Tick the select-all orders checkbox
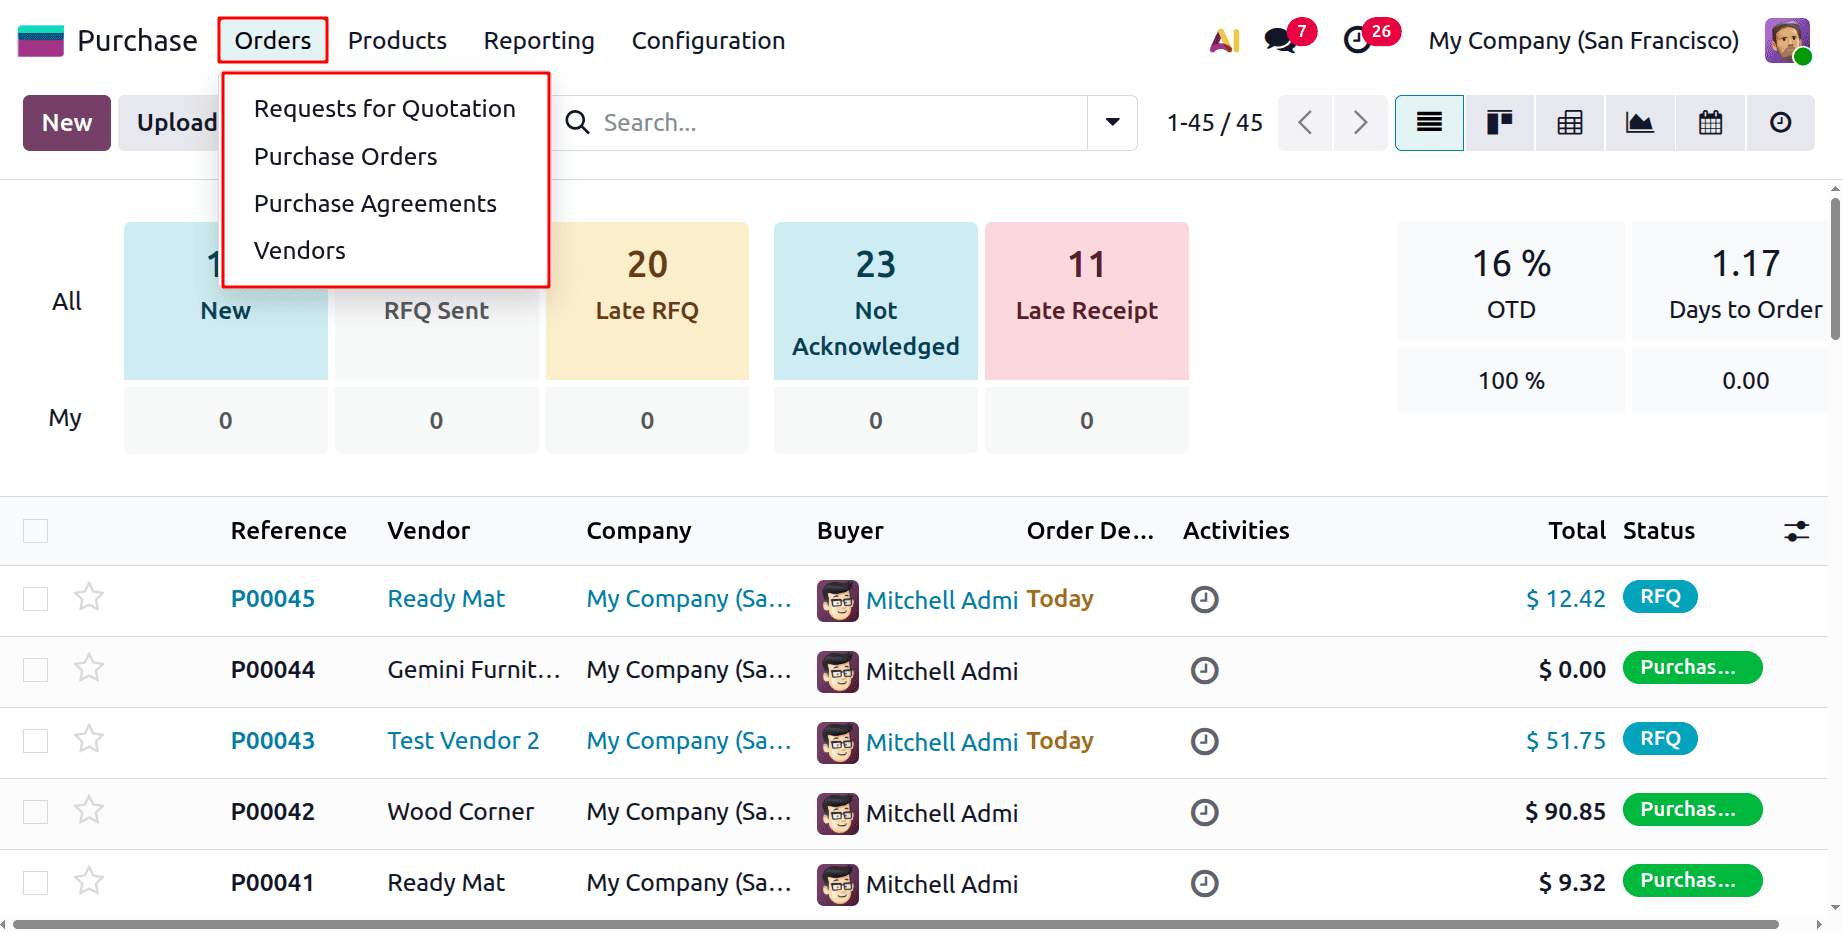The width and height of the screenshot is (1843, 932). [x=35, y=530]
